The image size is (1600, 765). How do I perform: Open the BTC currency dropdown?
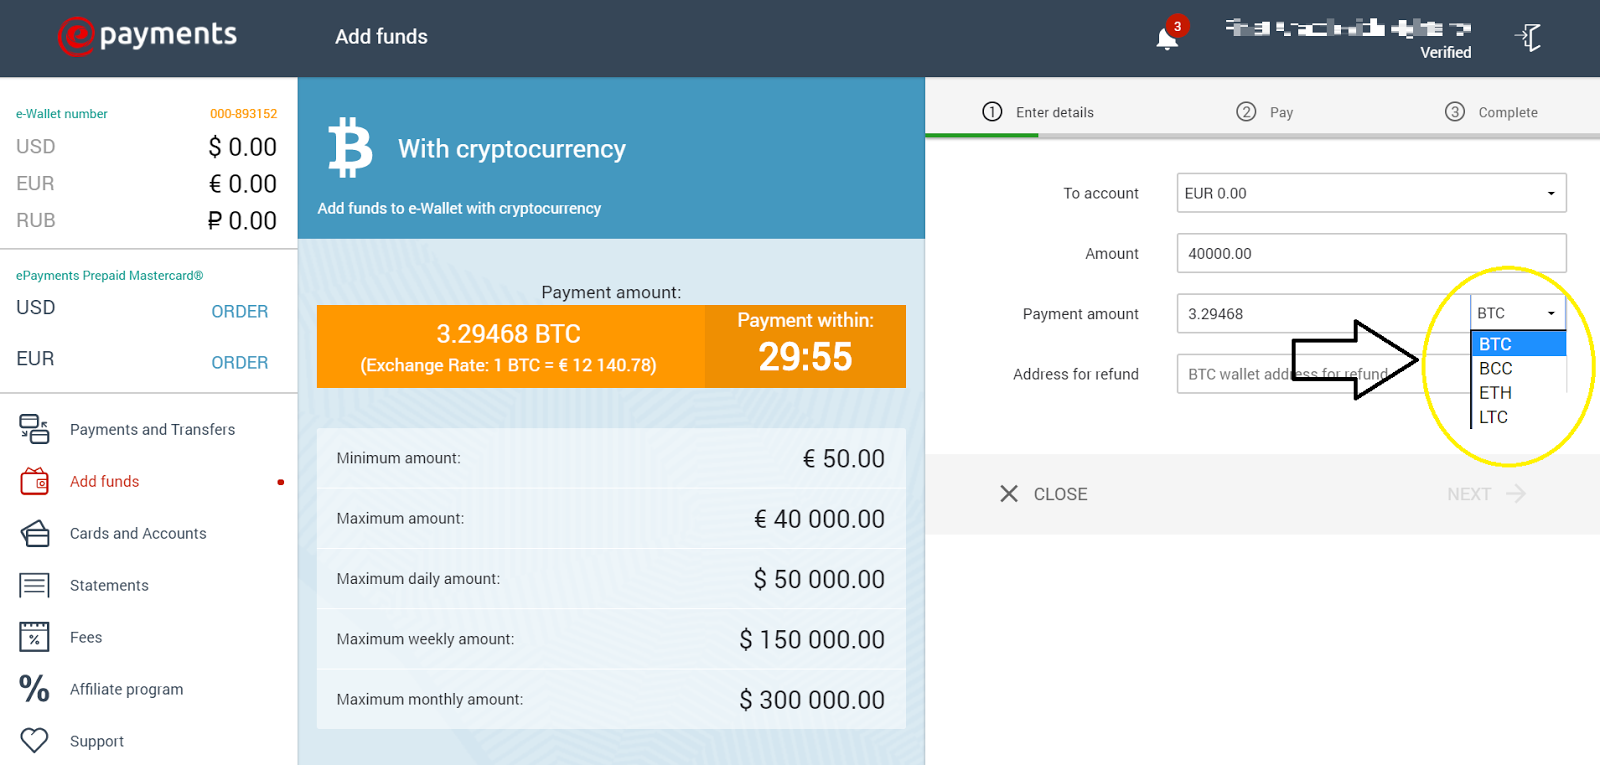[x=1517, y=313]
